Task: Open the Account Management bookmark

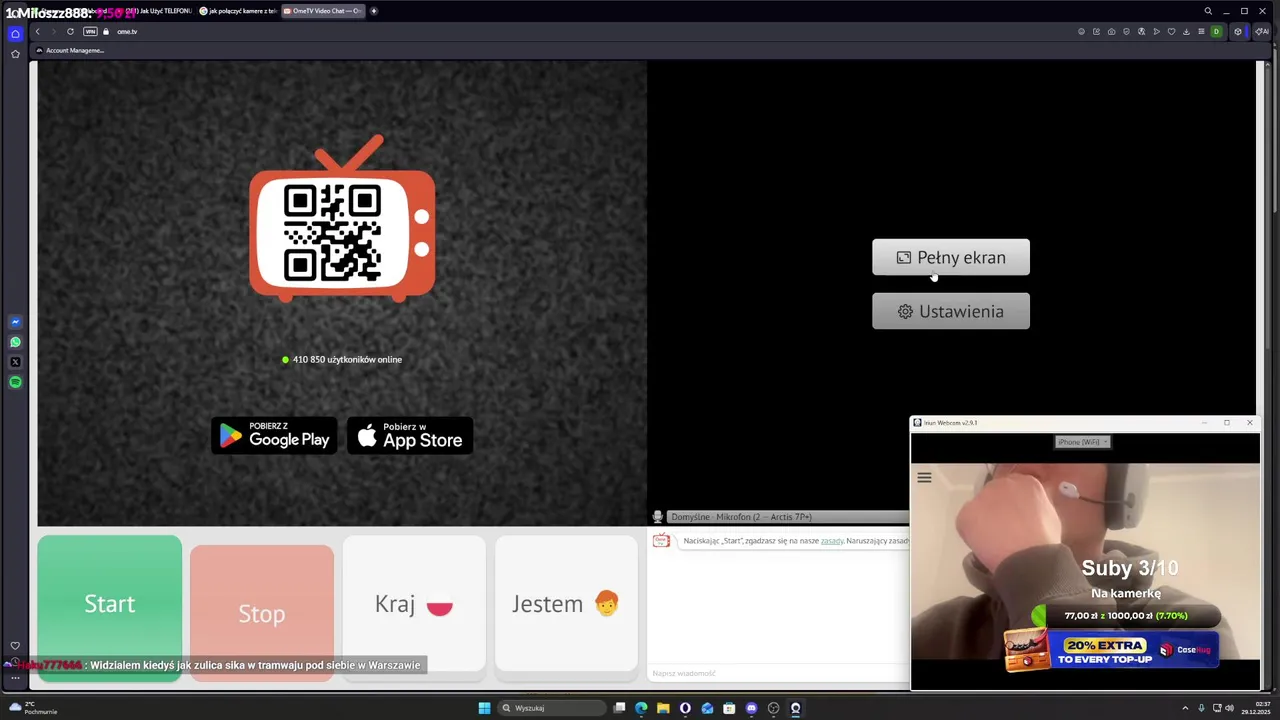Action: (x=70, y=50)
